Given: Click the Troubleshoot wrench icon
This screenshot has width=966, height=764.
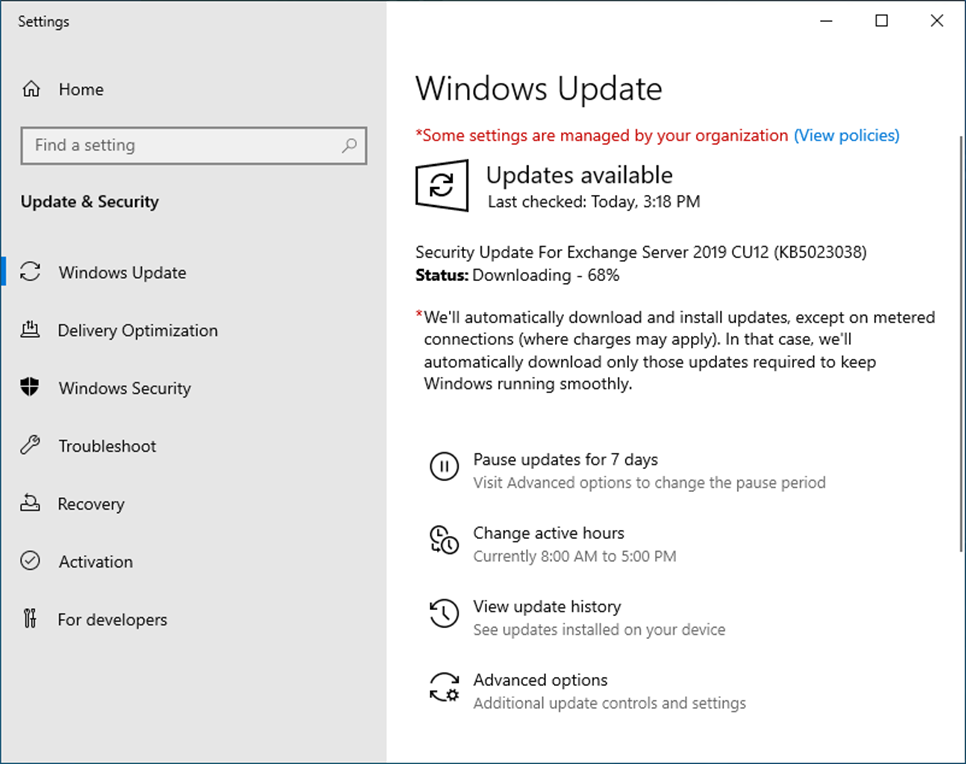Looking at the screenshot, I should pyautogui.click(x=31, y=446).
